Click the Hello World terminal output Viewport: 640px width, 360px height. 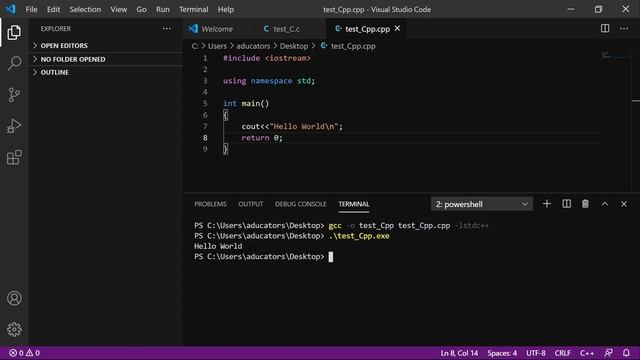(x=218, y=246)
